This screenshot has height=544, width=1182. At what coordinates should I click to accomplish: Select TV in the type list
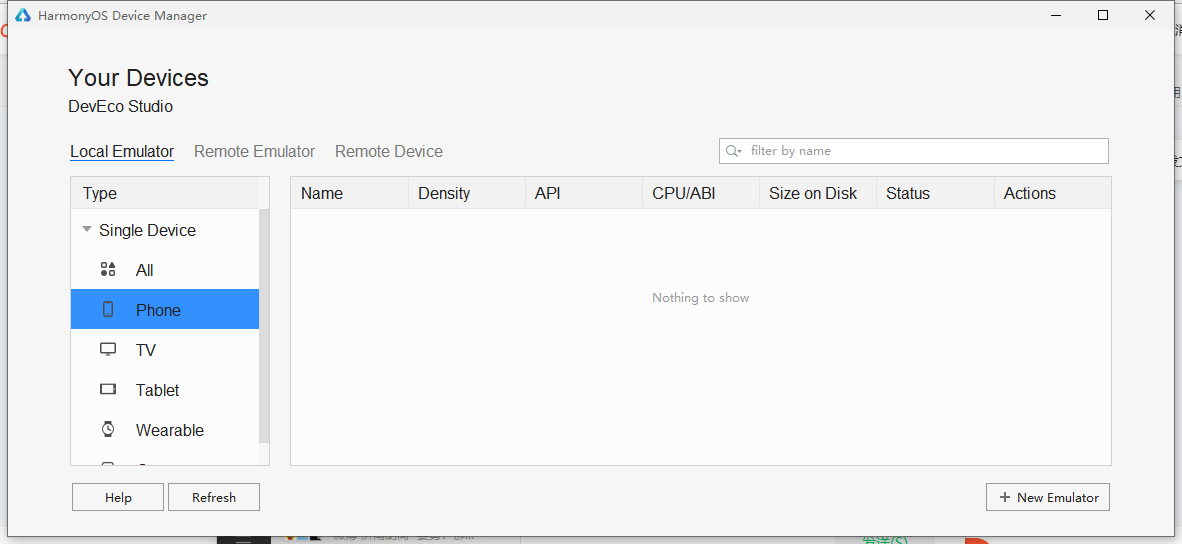(x=164, y=350)
